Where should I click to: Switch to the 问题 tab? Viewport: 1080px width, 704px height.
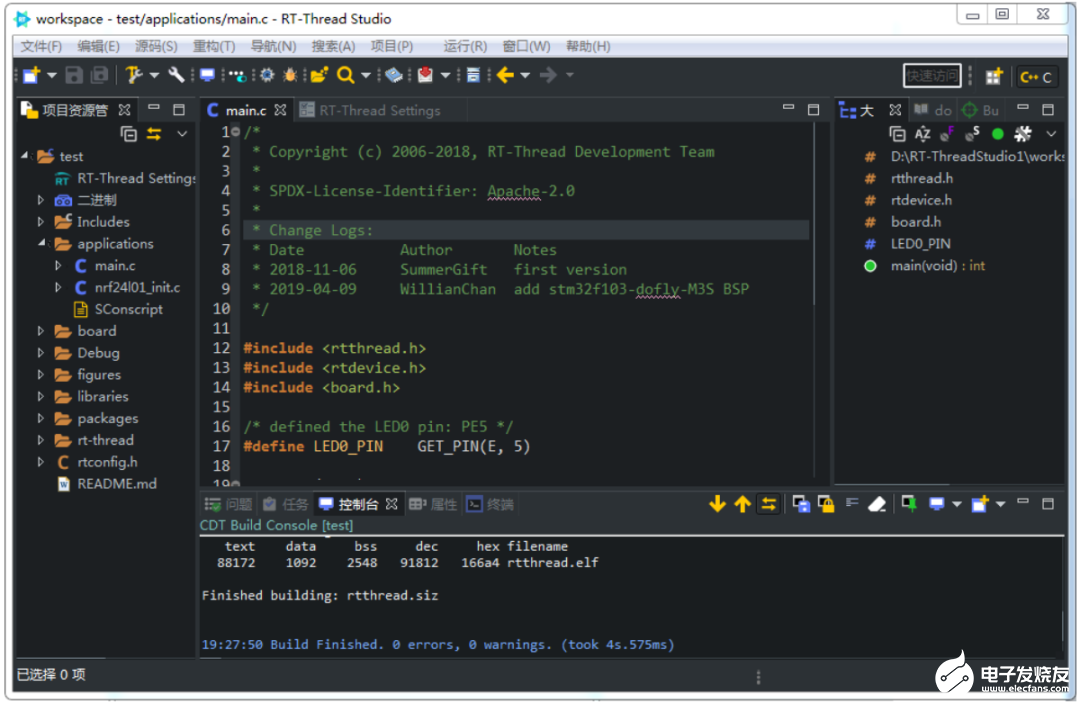point(228,504)
